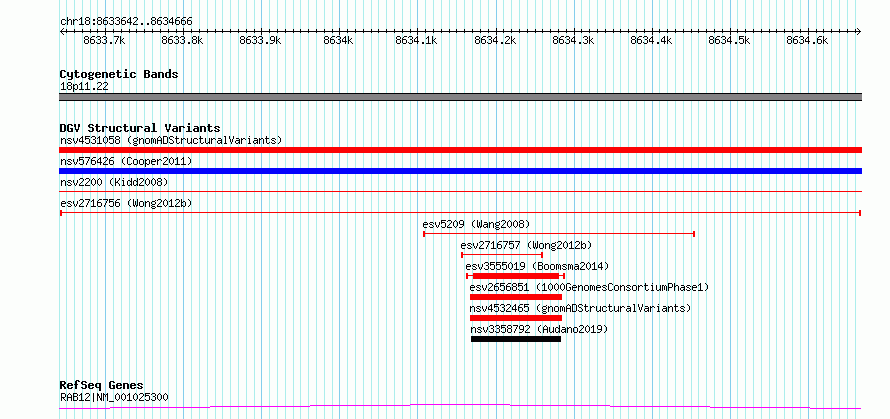This screenshot has width=890, height=419.
Task: Select the nsv4532465 red variant bar
Action: [x=516, y=318]
